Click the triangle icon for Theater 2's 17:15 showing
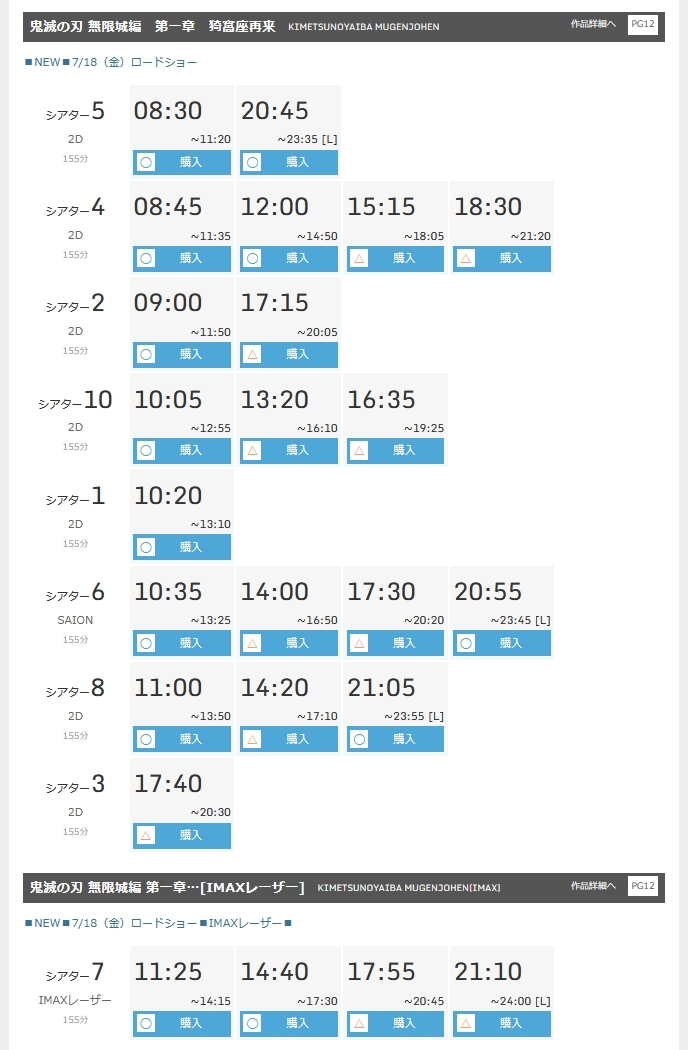 tap(253, 354)
